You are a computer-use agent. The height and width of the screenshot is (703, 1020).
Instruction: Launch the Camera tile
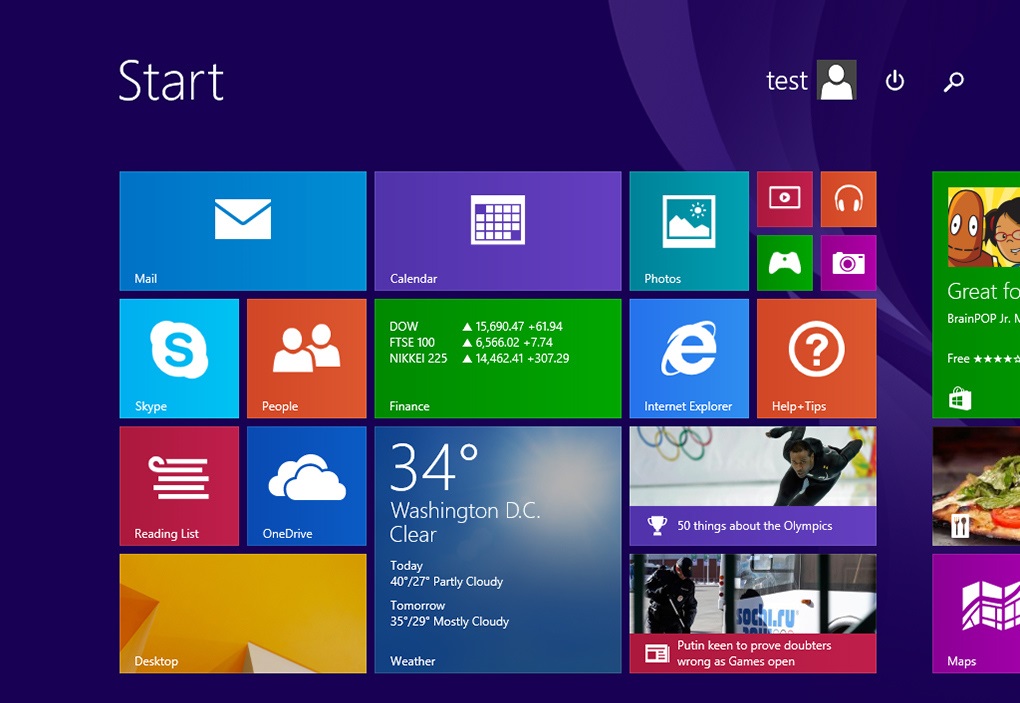848,263
